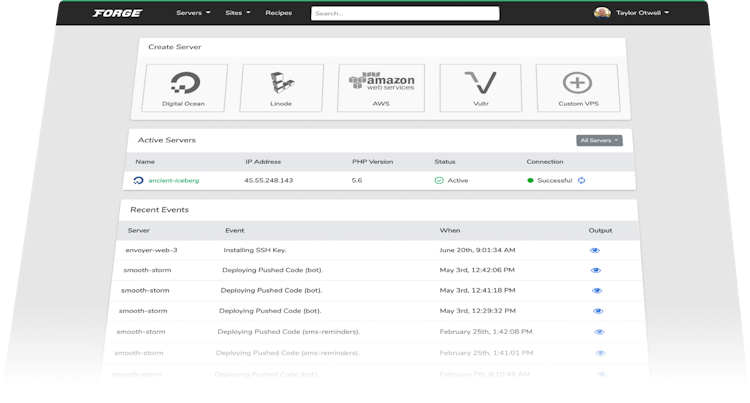Choose Linode server provider
Screen dimensions: 750x403
point(281,88)
